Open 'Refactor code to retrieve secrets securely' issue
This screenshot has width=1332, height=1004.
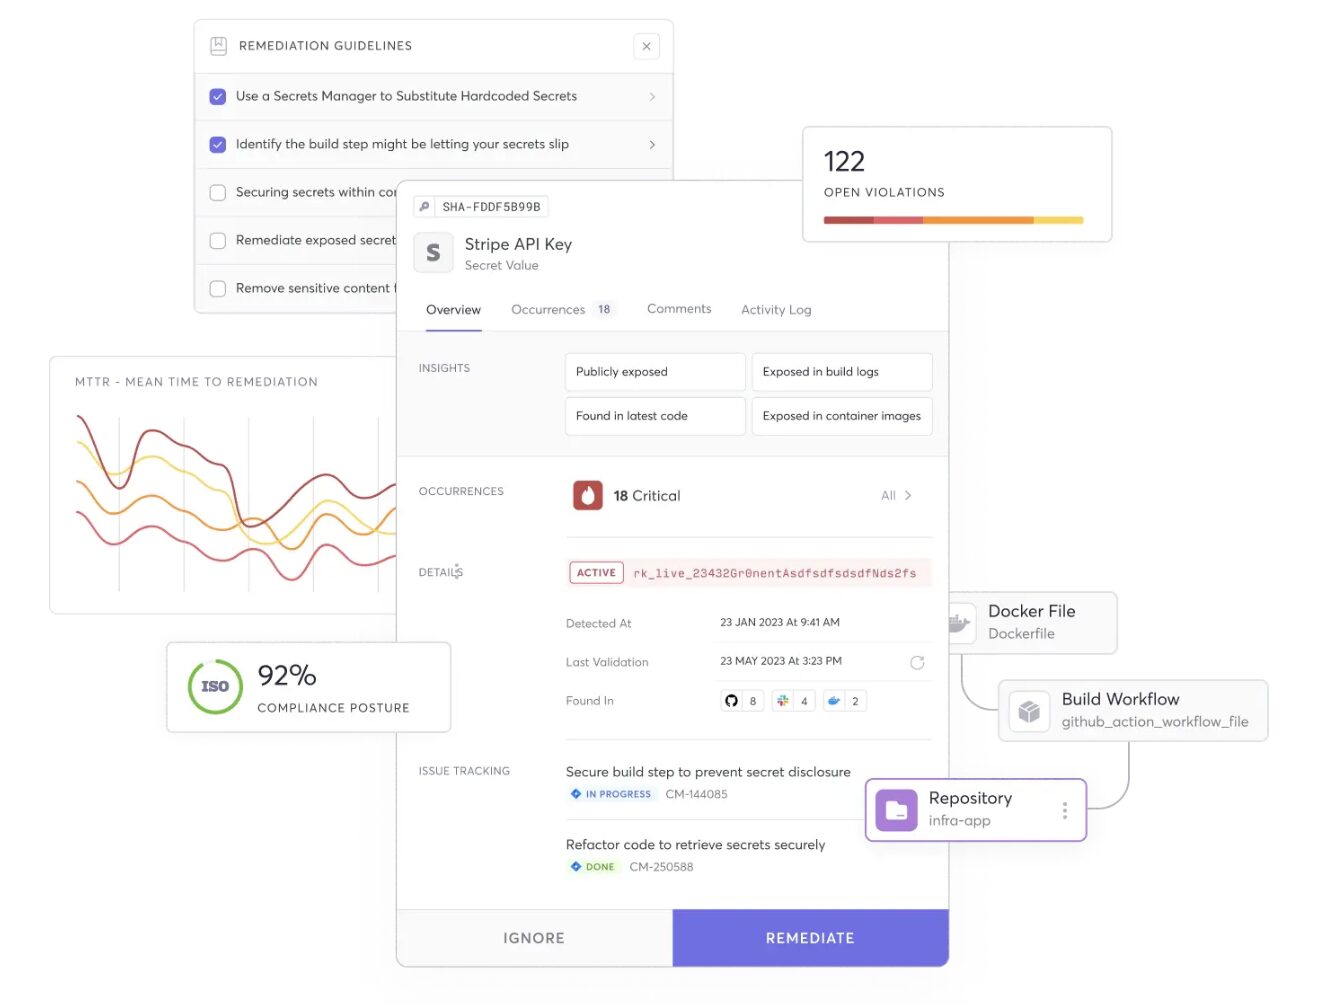(695, 845)
